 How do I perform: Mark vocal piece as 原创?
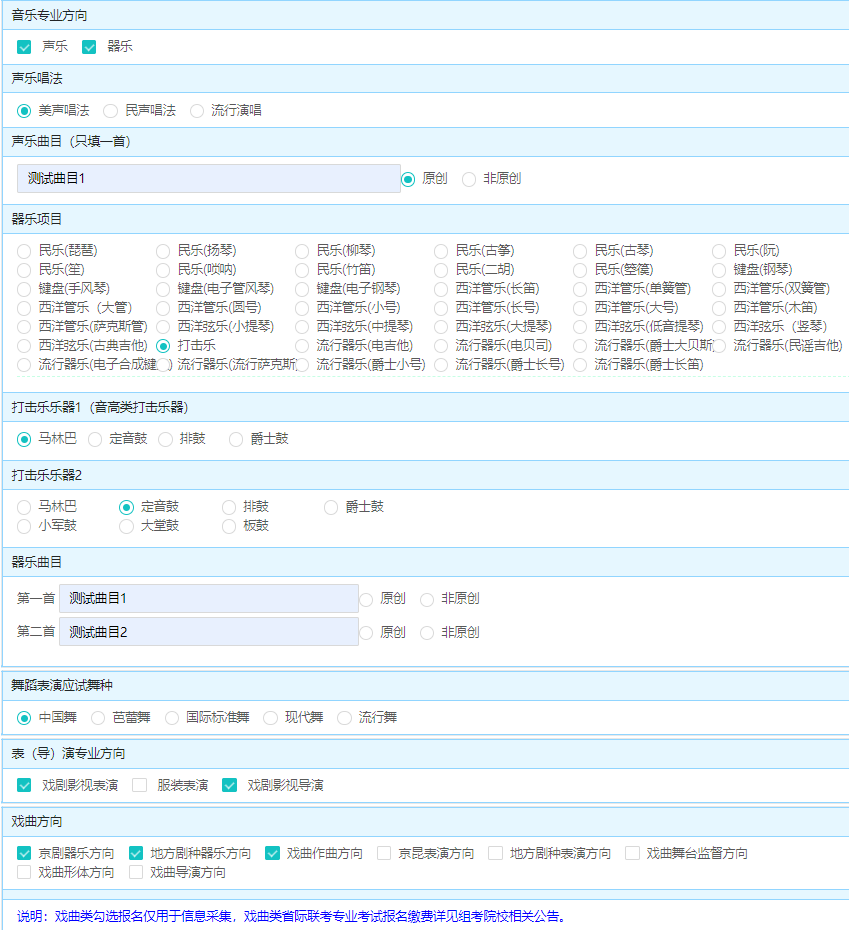408,179
